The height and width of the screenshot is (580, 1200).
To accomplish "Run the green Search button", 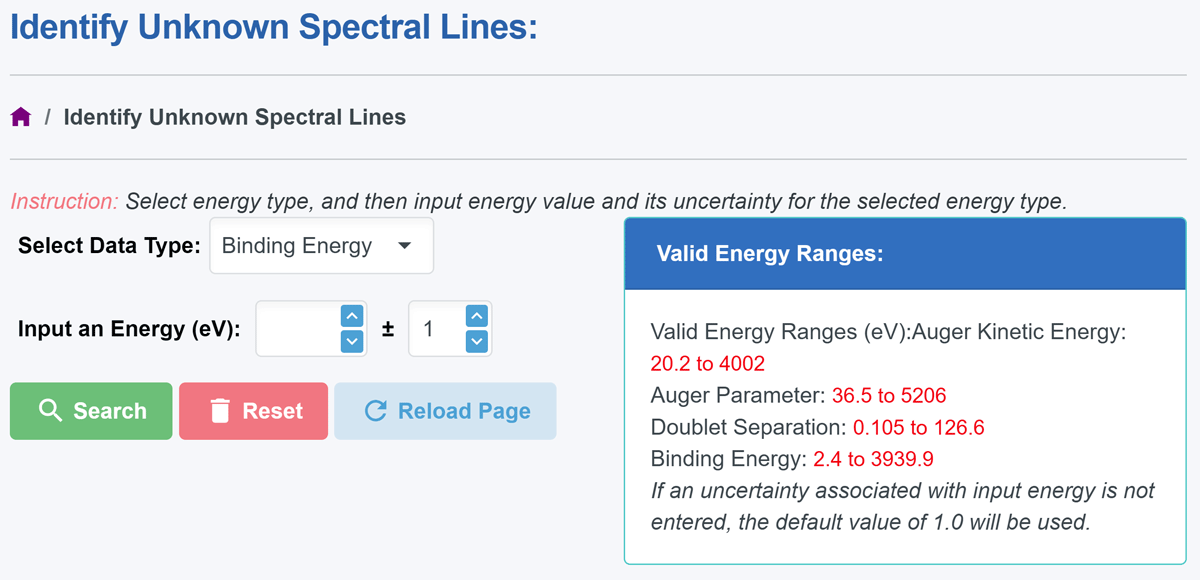I will tap(91, 411).
